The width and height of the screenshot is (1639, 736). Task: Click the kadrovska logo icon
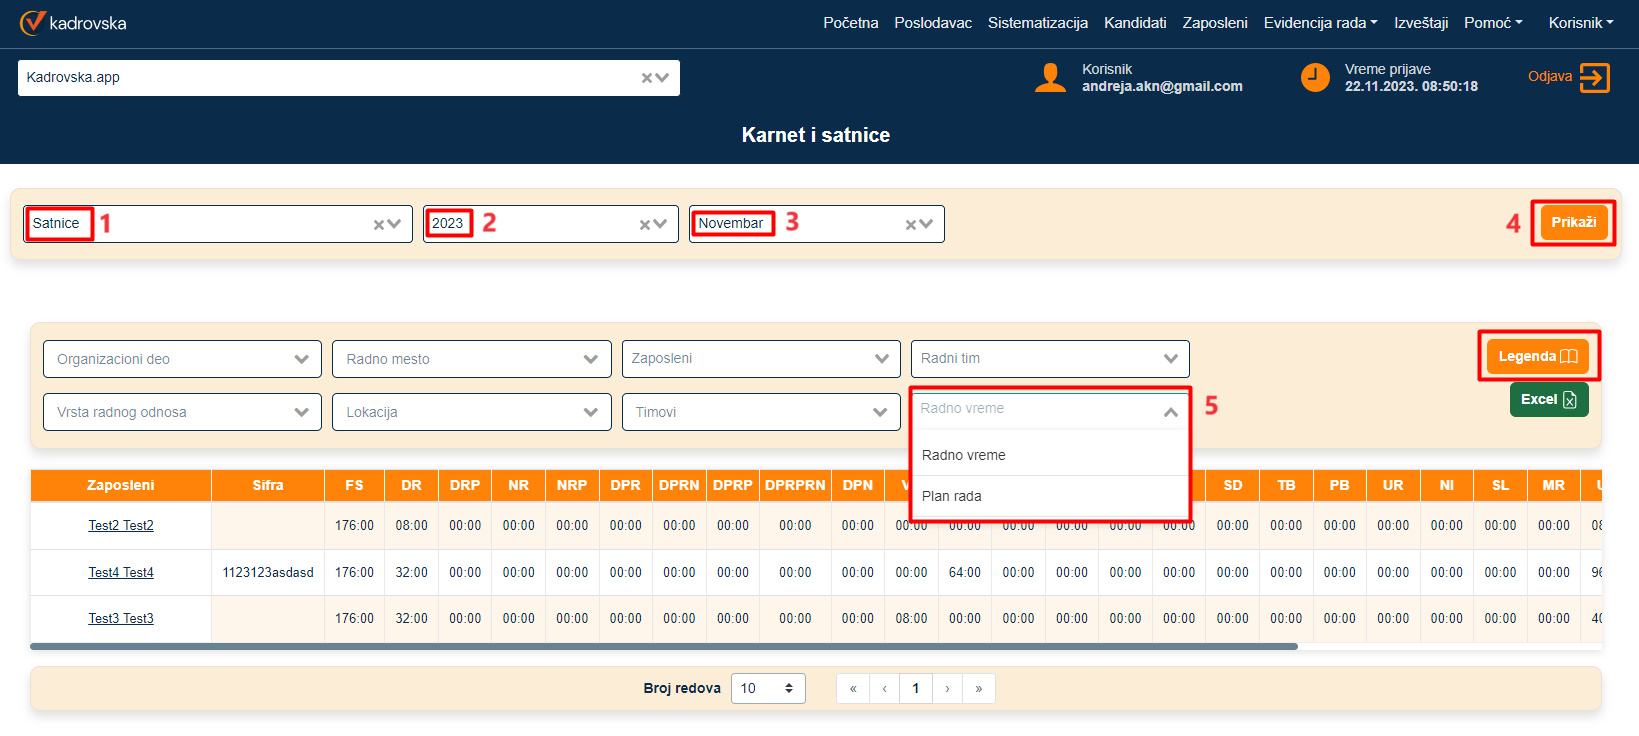32,22
